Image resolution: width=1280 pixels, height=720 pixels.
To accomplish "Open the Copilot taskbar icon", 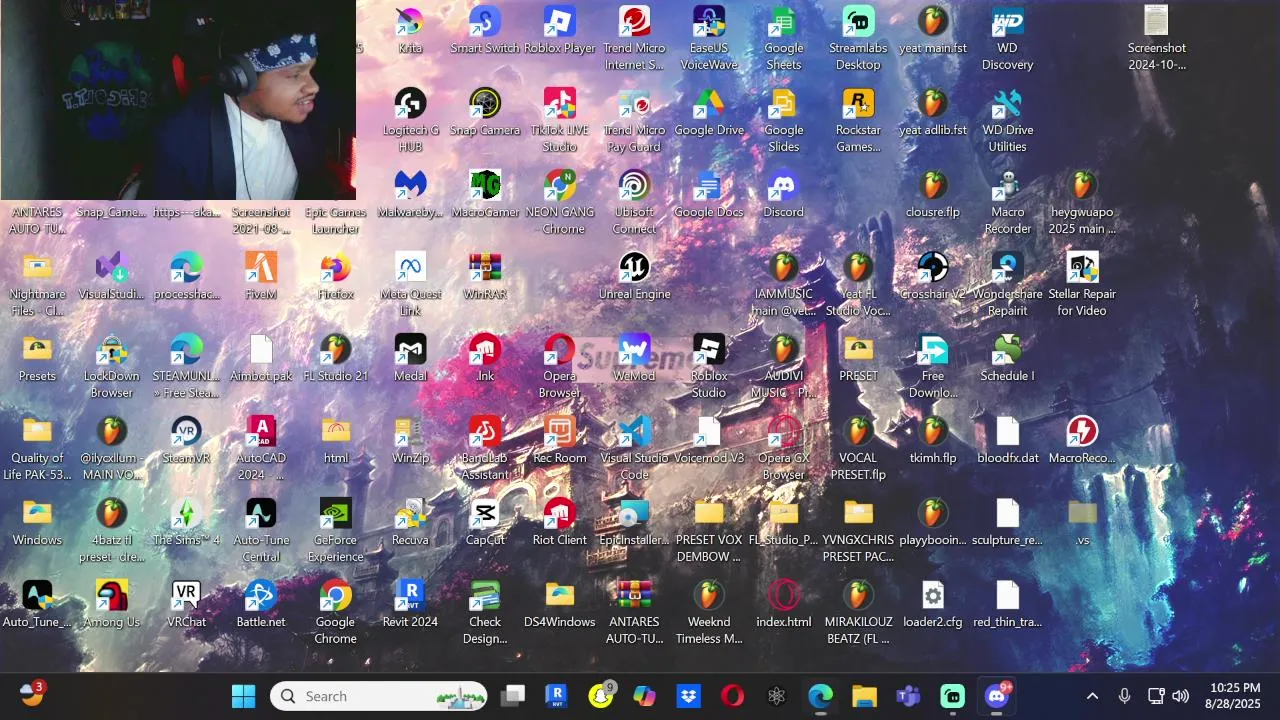I will [644, 696].
